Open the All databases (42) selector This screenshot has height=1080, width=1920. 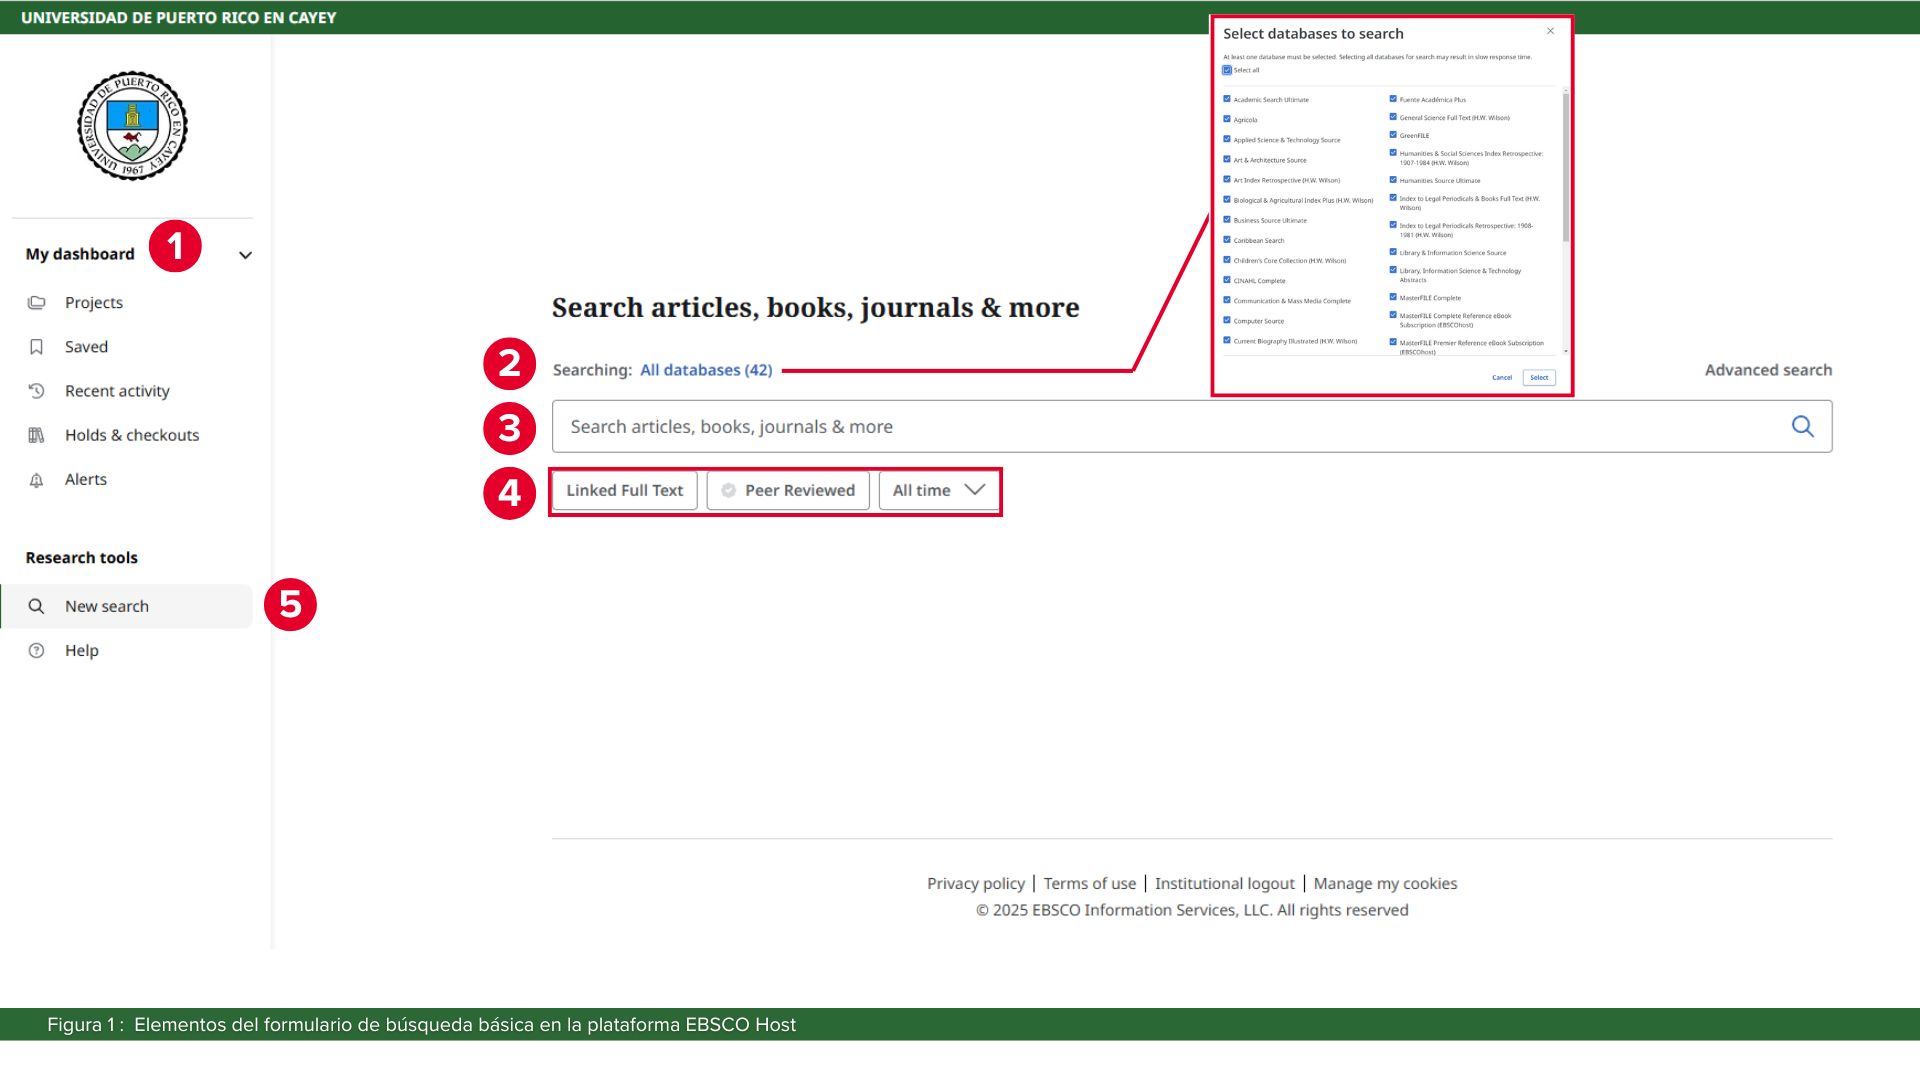pos(705,370)
